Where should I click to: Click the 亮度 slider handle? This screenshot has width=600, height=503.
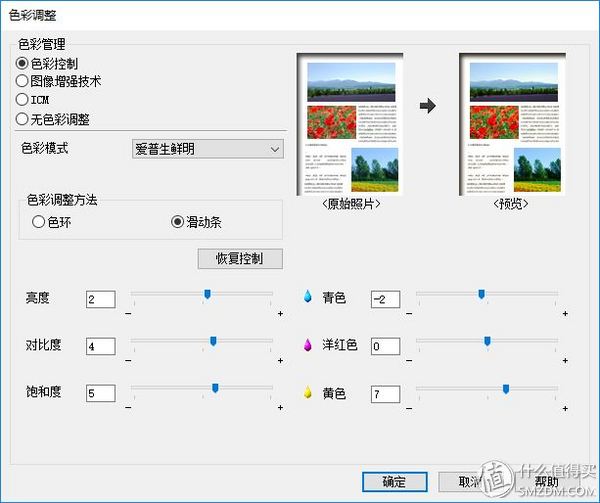pos(207,294)
